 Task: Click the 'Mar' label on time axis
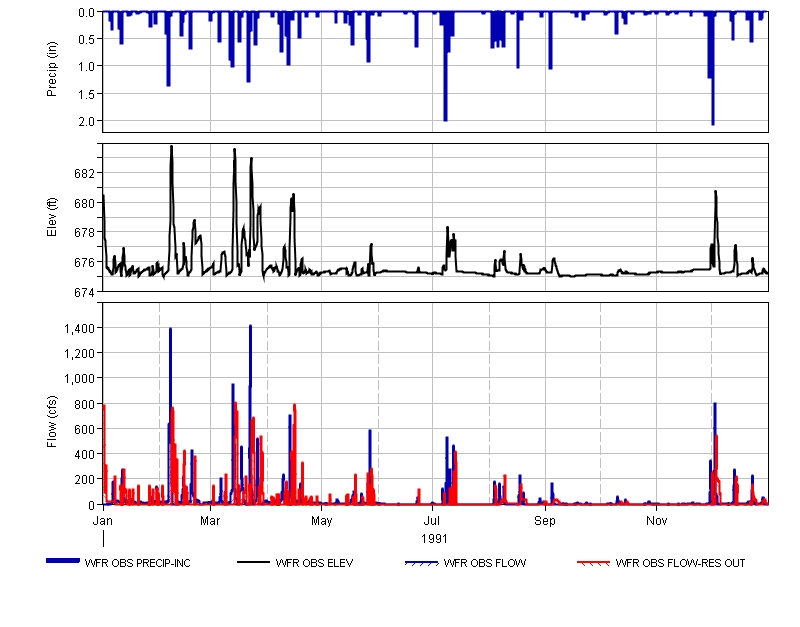(210, 521)
